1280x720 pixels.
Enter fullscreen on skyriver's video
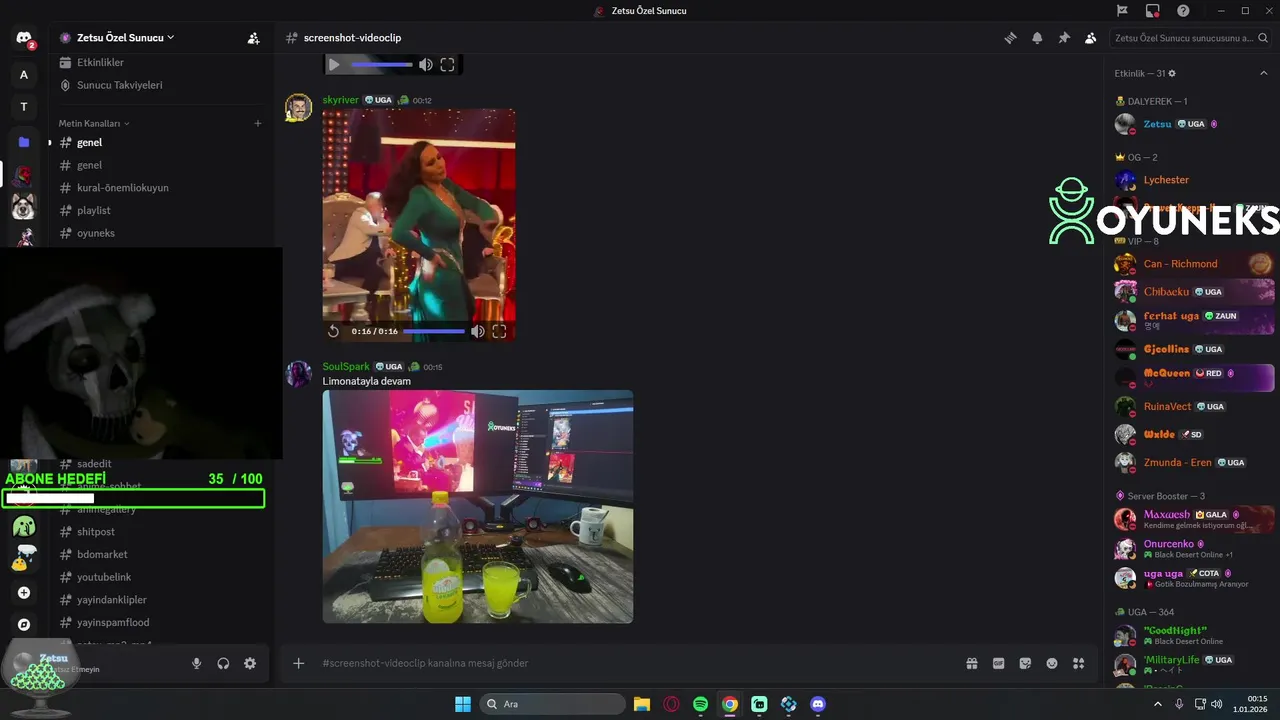499,331
